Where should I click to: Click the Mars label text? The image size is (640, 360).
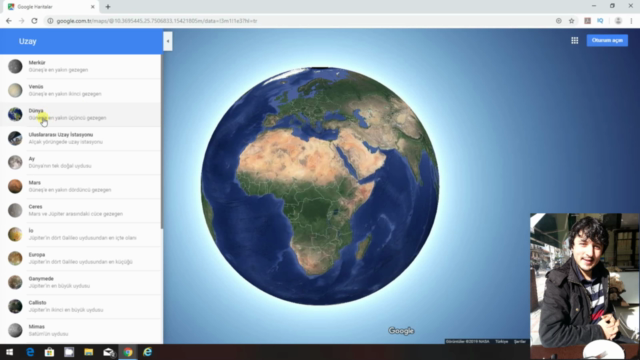pyautogui.click(x=35, y=182)
